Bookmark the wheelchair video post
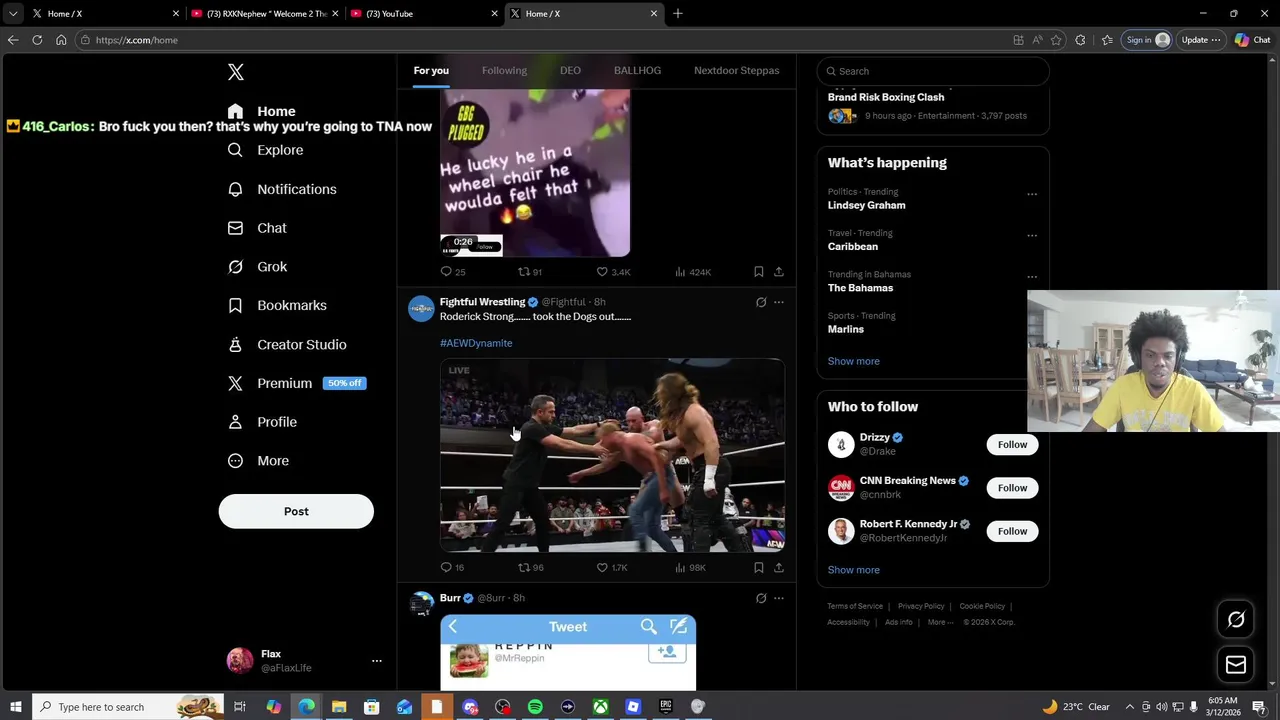1280x720 pixels. [x=759, y=272]
